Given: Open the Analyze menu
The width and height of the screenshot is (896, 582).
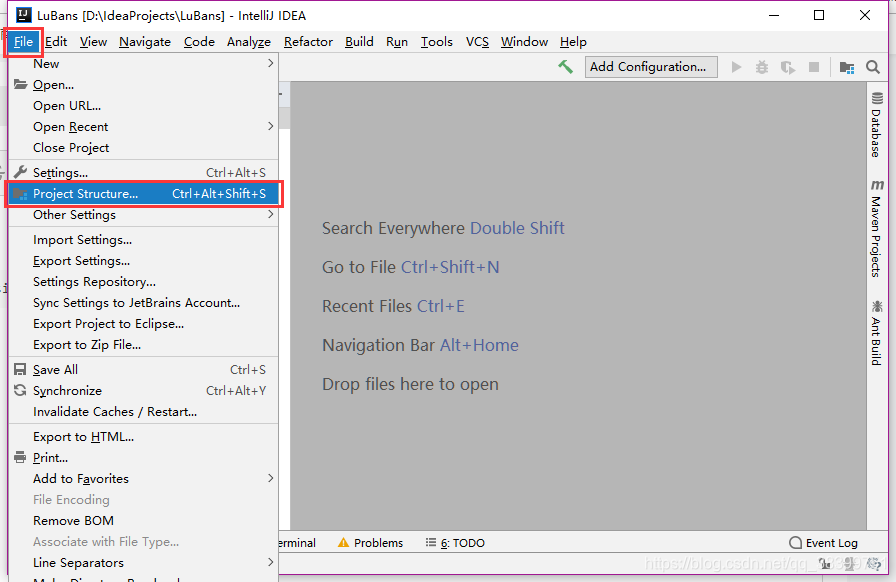Looking at the screenshot, I should (249, 42).
